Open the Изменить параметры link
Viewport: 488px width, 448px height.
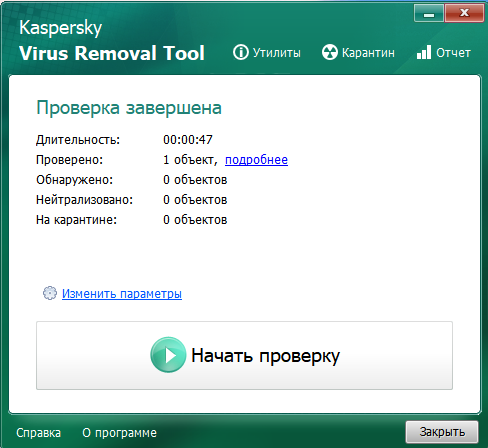click(122, 294)
